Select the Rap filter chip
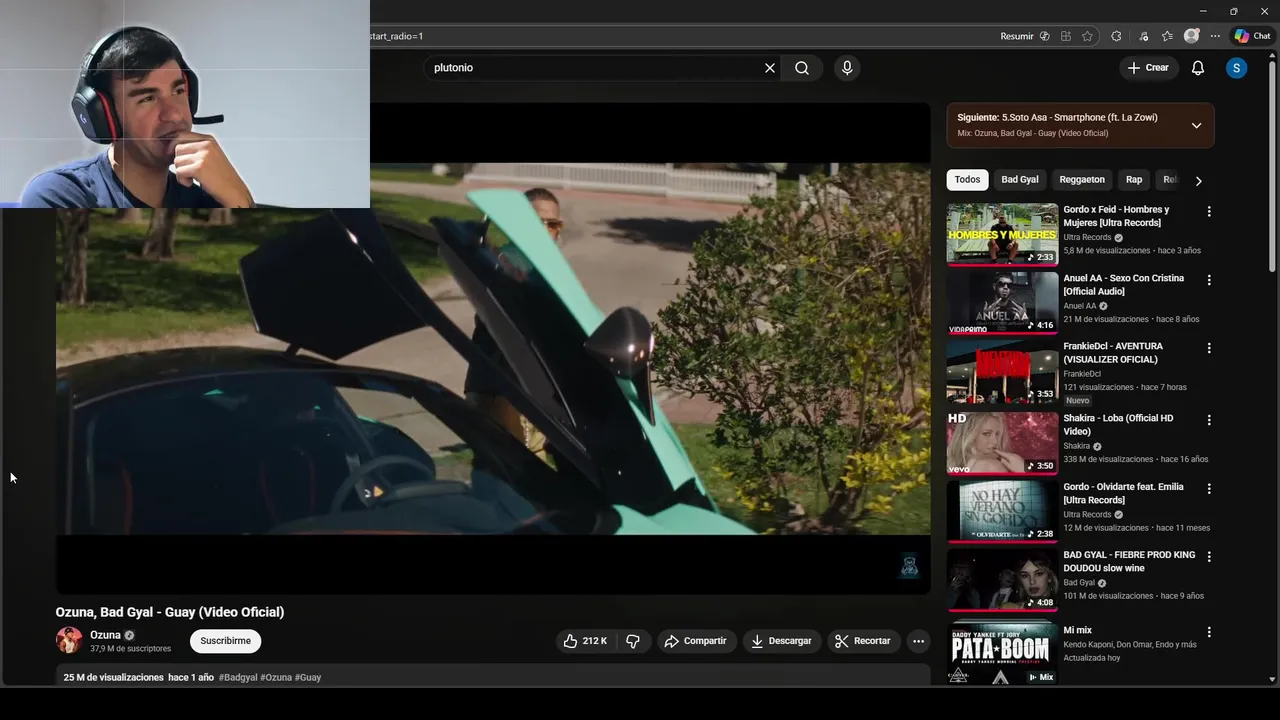This screenshot has height=720, width=1280. click(x=1134, y=180)
